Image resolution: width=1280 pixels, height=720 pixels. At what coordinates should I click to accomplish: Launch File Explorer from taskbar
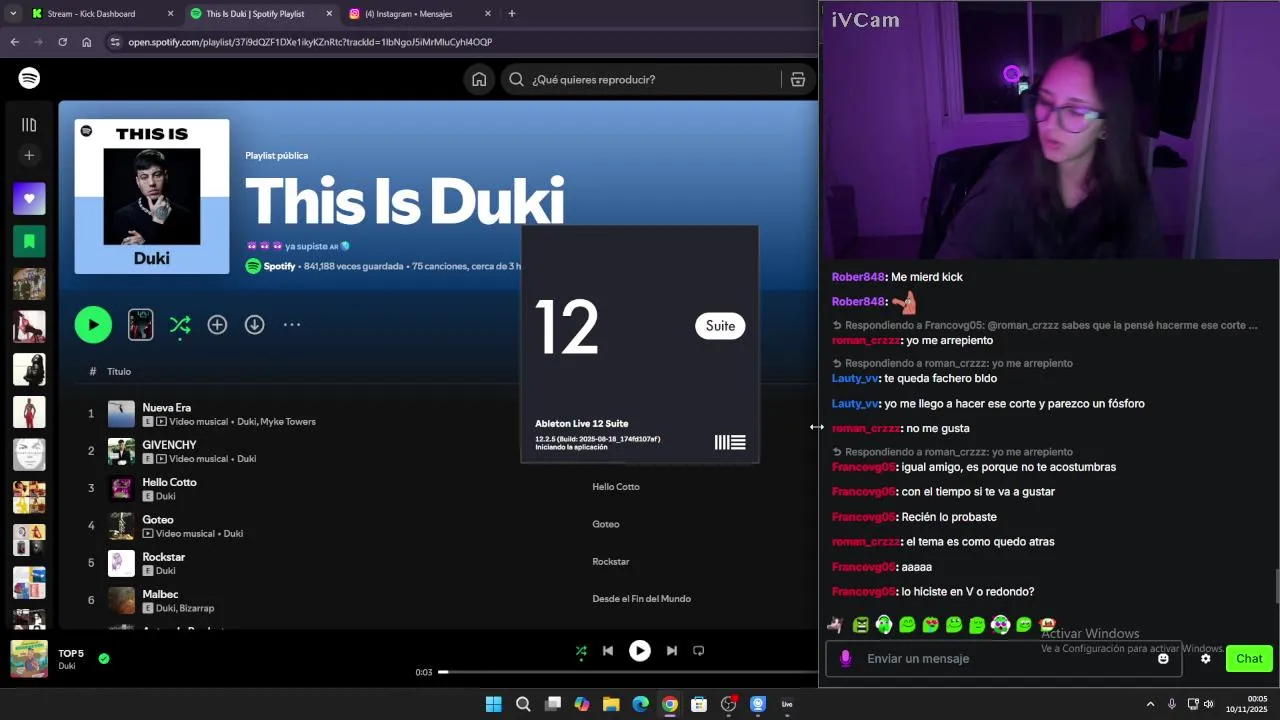point(611,704)
